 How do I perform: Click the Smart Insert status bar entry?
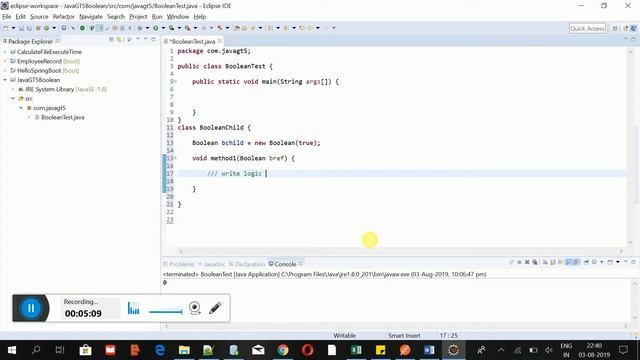[404, 336]
